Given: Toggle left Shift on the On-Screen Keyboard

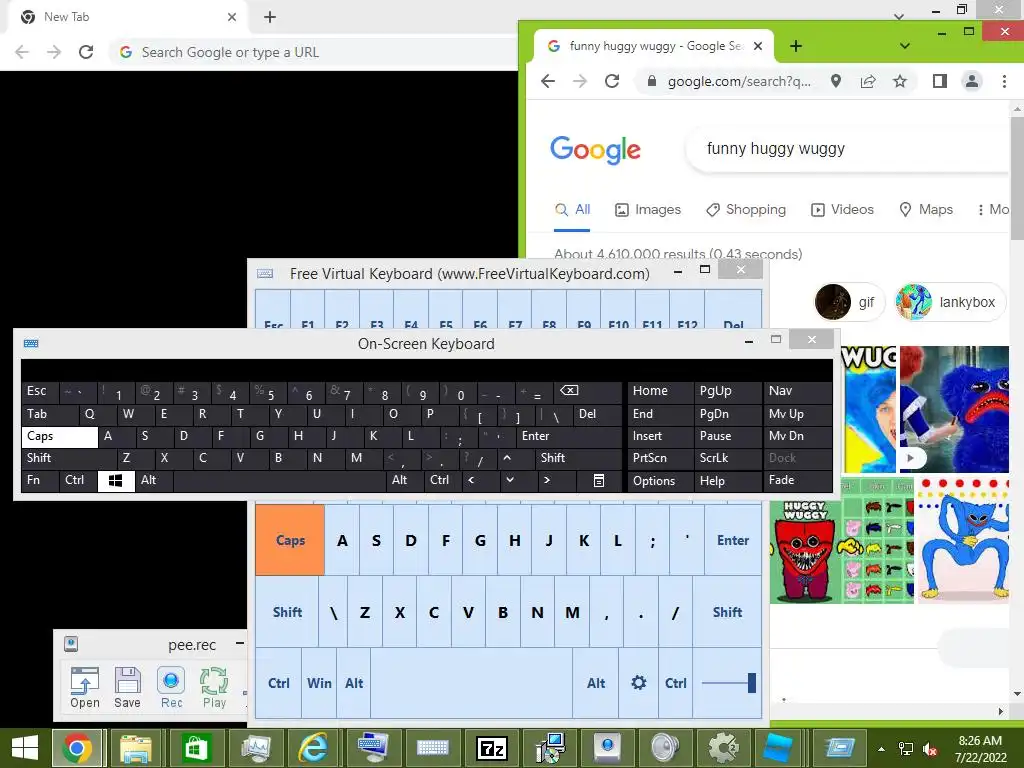Looking at the screenshot, I should (x=69, y=458).
